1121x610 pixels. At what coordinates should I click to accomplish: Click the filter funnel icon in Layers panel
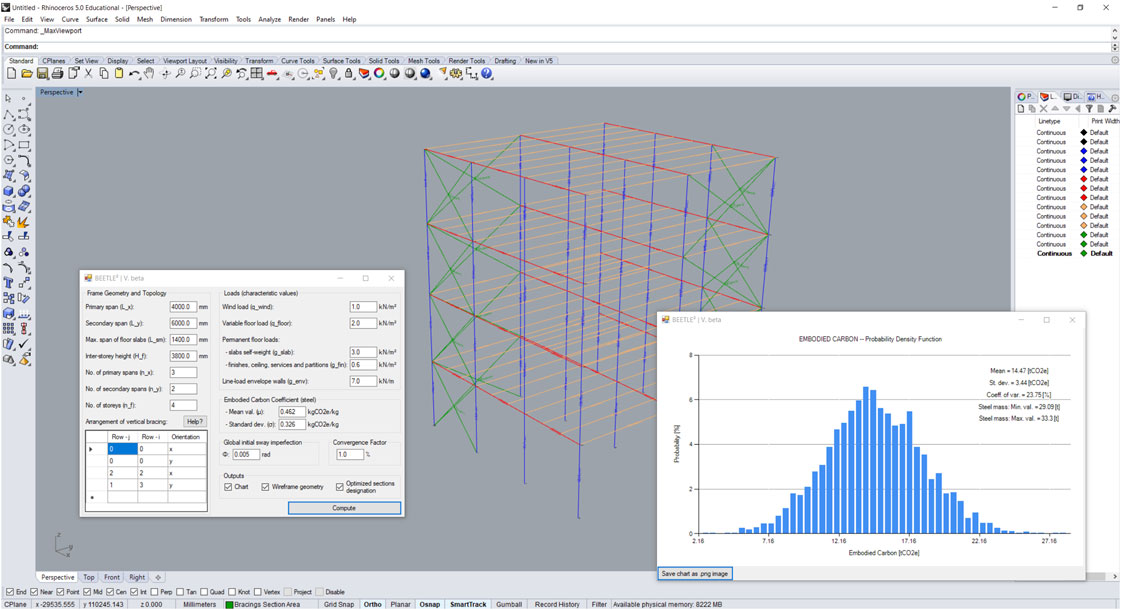1089,109
